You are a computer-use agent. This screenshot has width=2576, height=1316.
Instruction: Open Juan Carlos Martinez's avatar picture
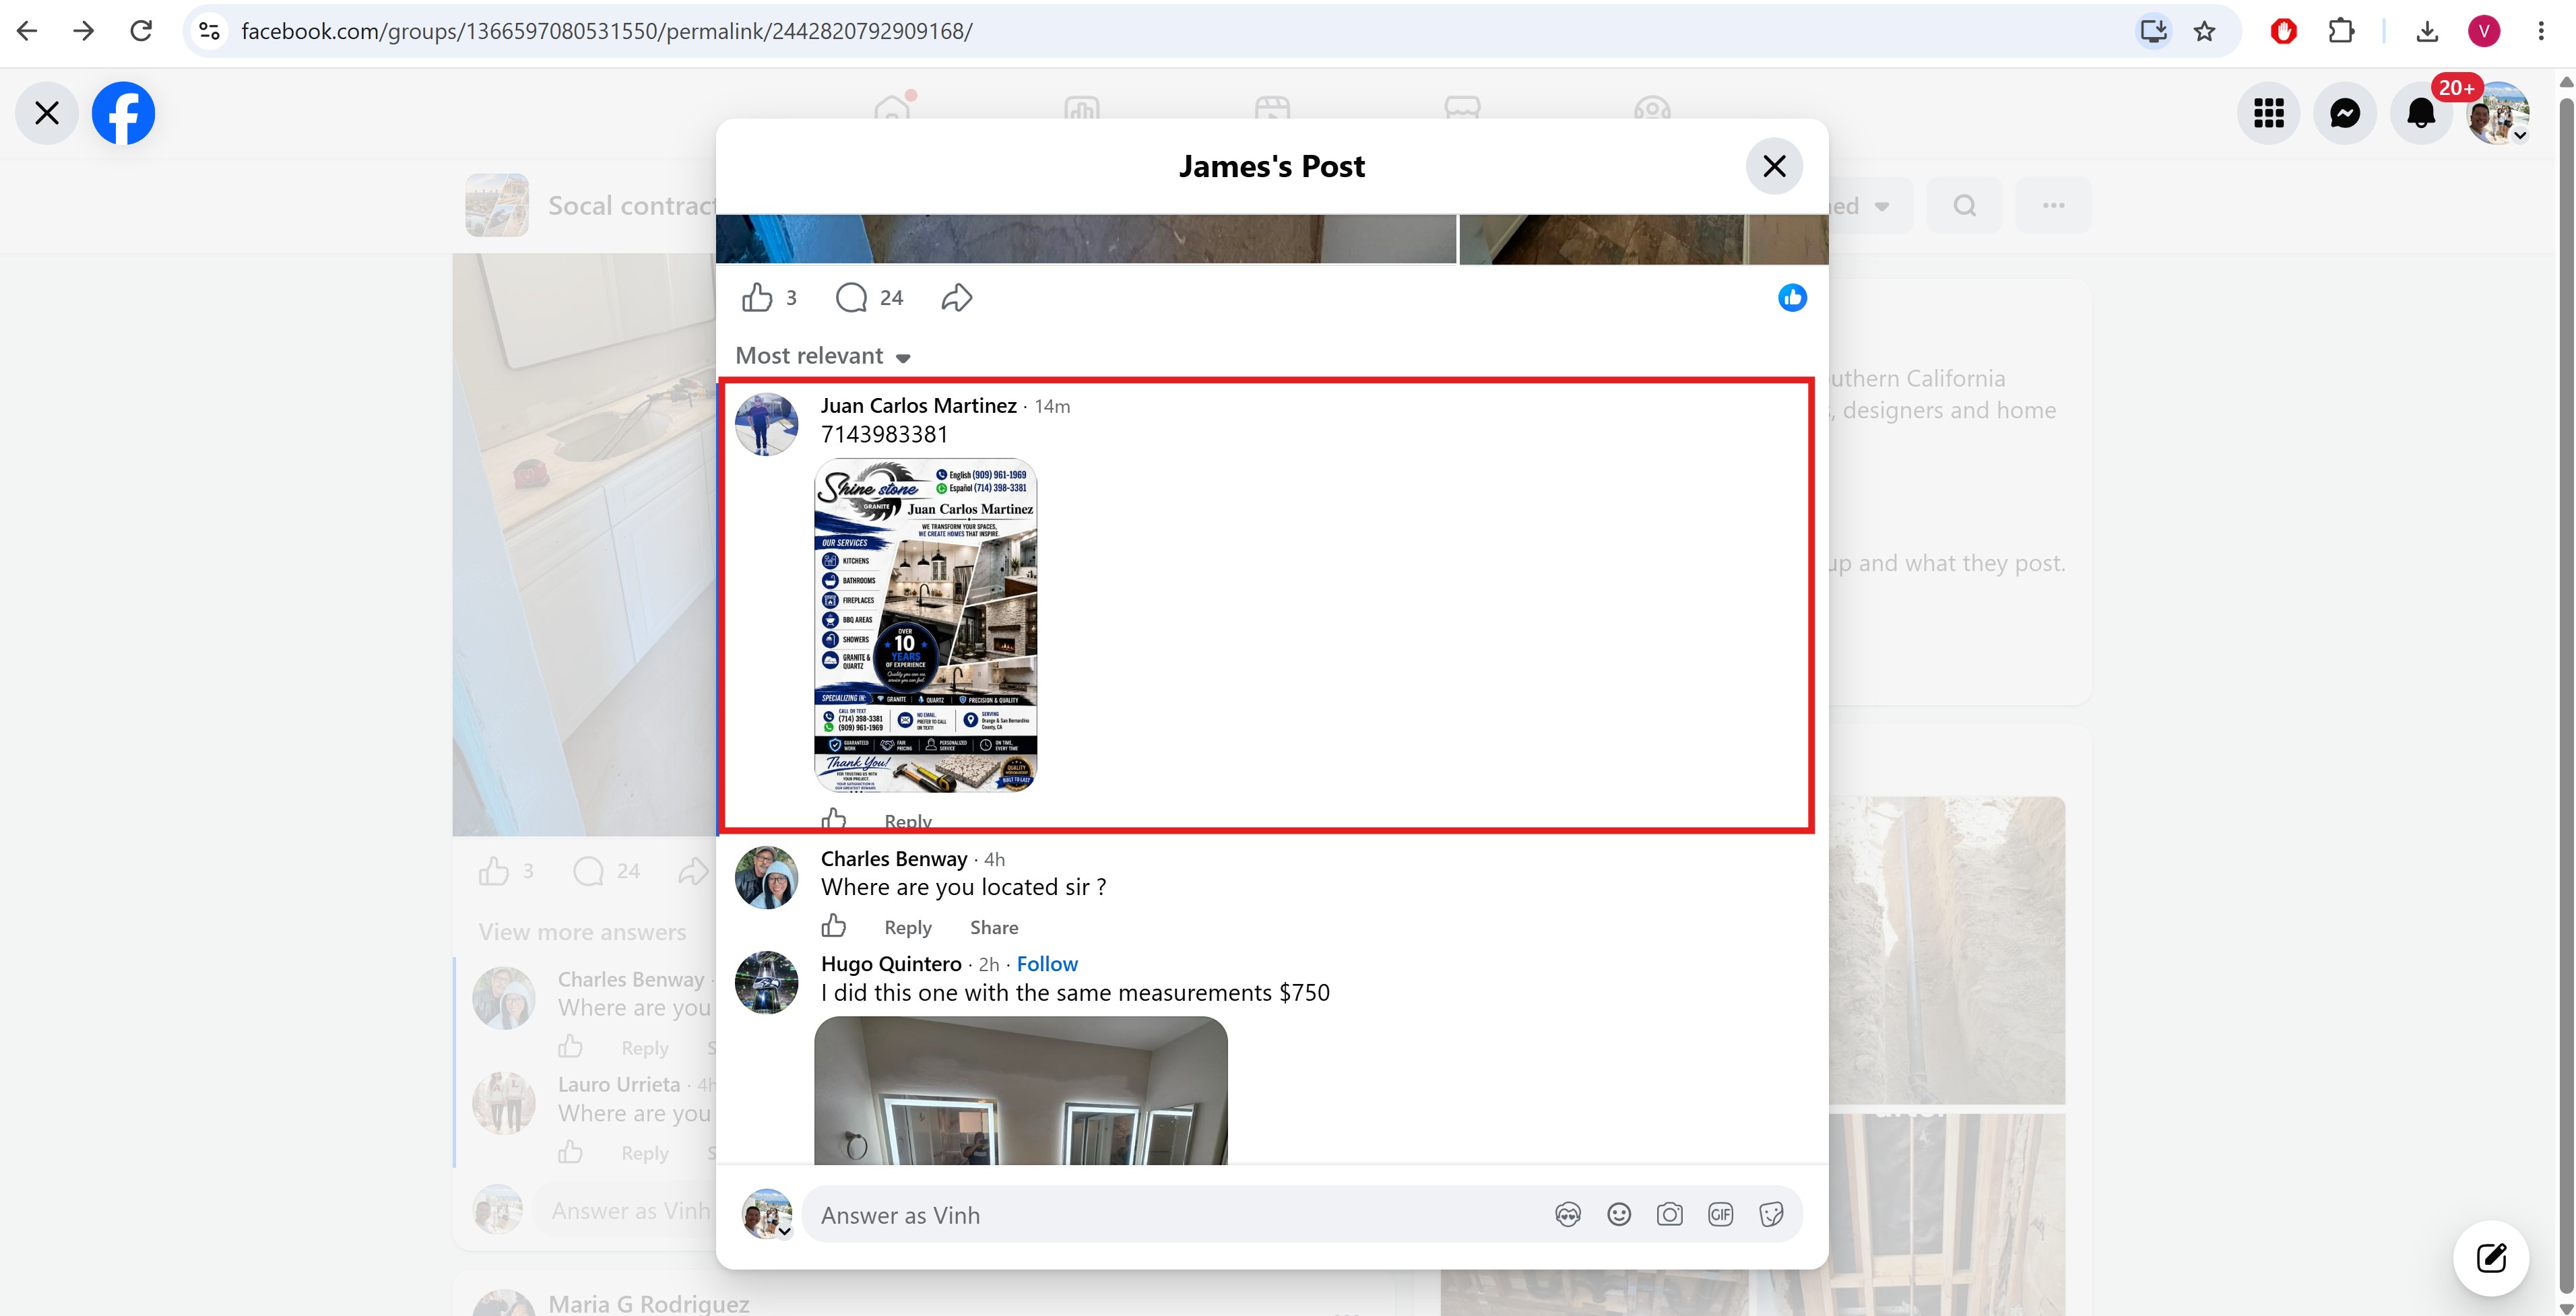click(767, 424)
